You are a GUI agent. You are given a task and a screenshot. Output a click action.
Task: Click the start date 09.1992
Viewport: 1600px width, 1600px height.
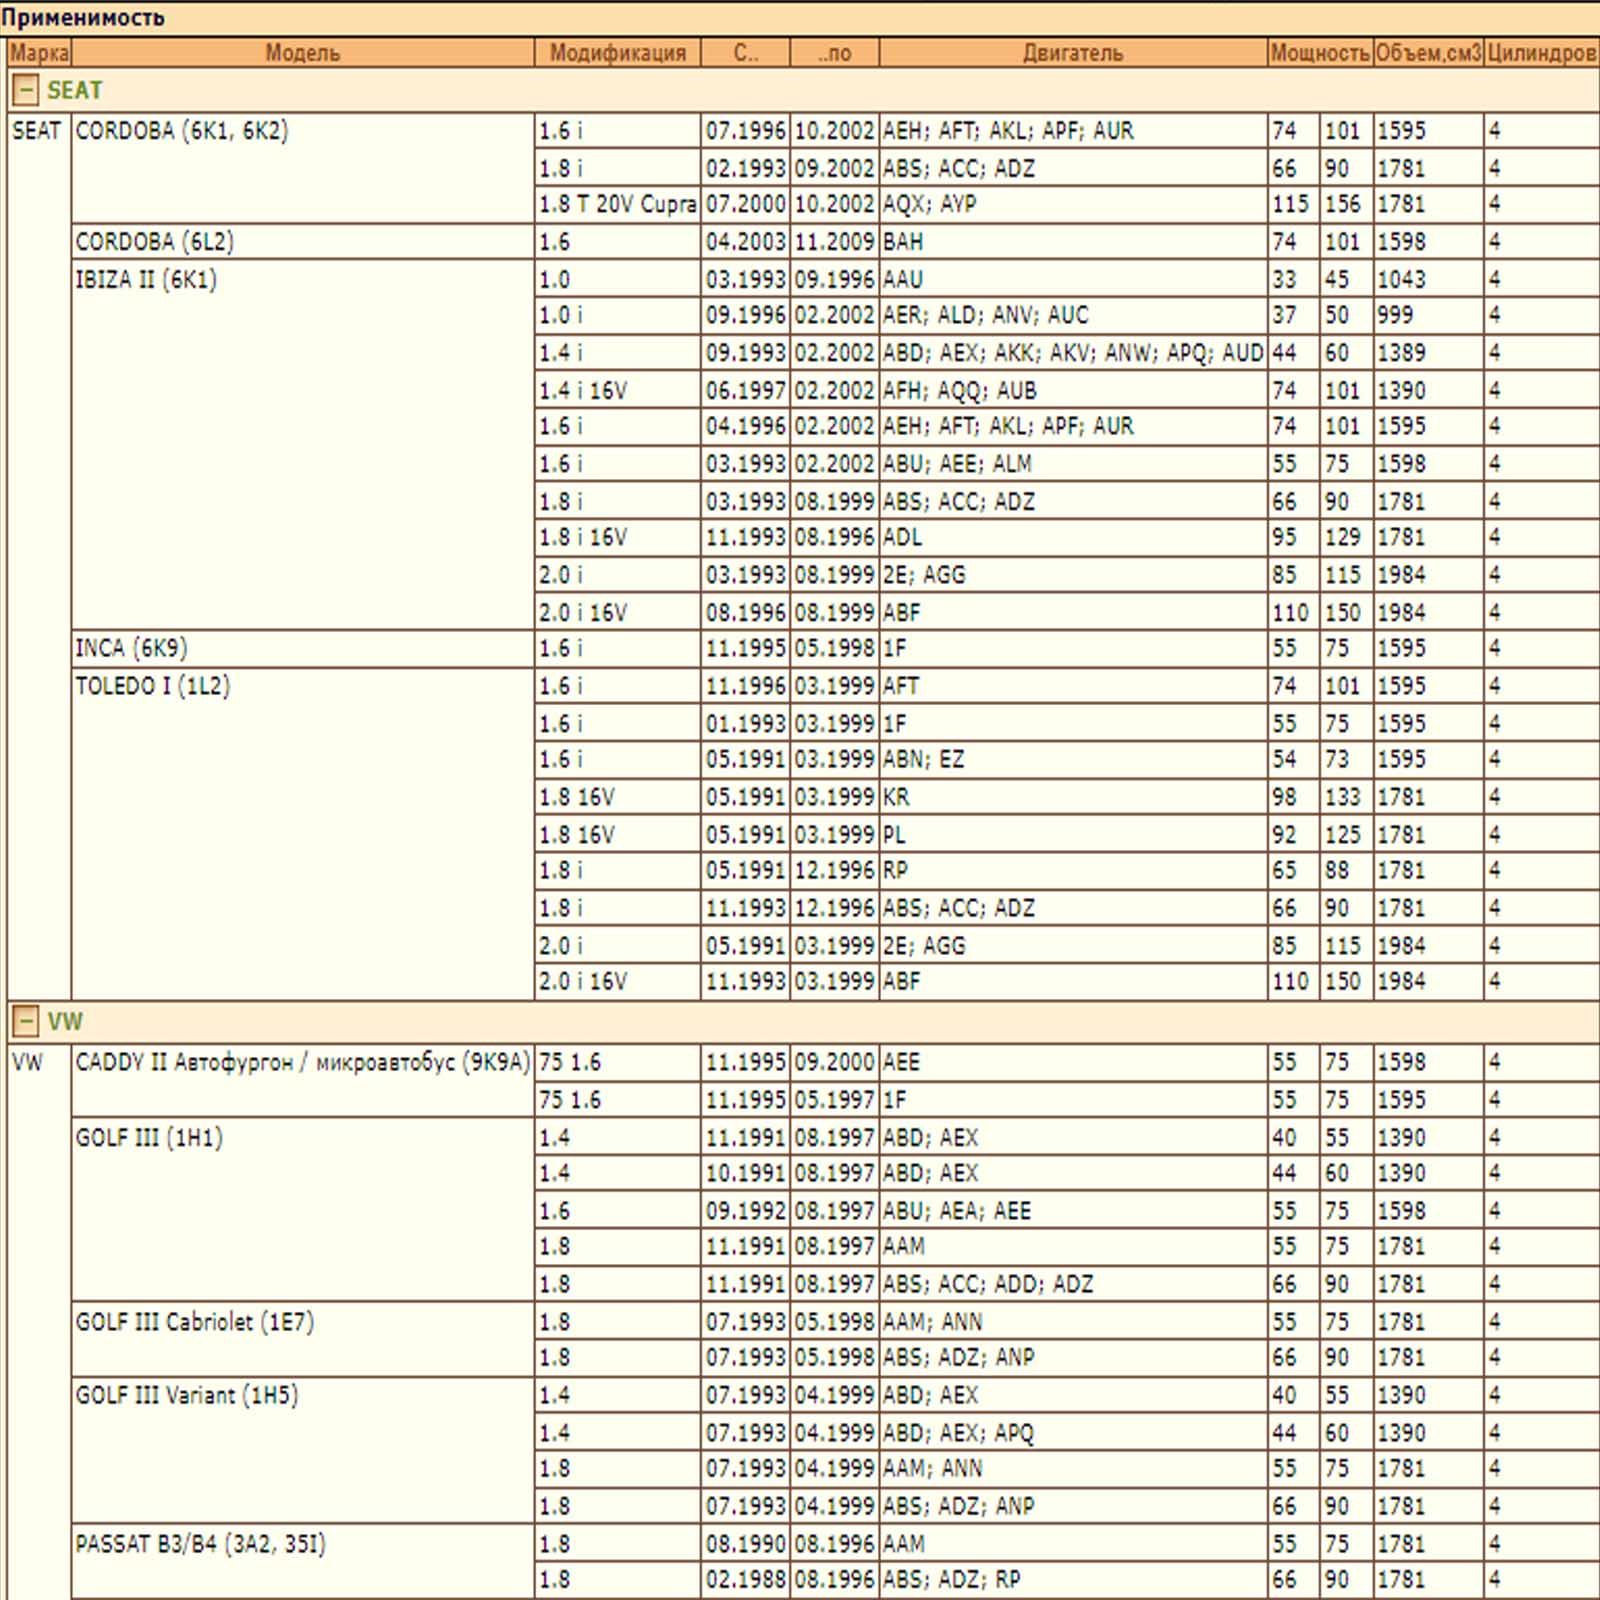pos(746,1210)
